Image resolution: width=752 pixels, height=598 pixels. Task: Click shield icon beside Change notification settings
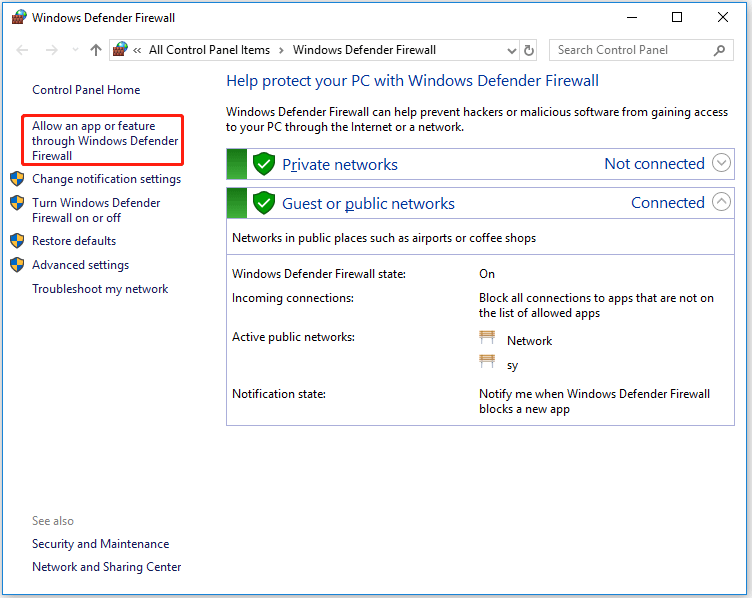coord(17,178)
